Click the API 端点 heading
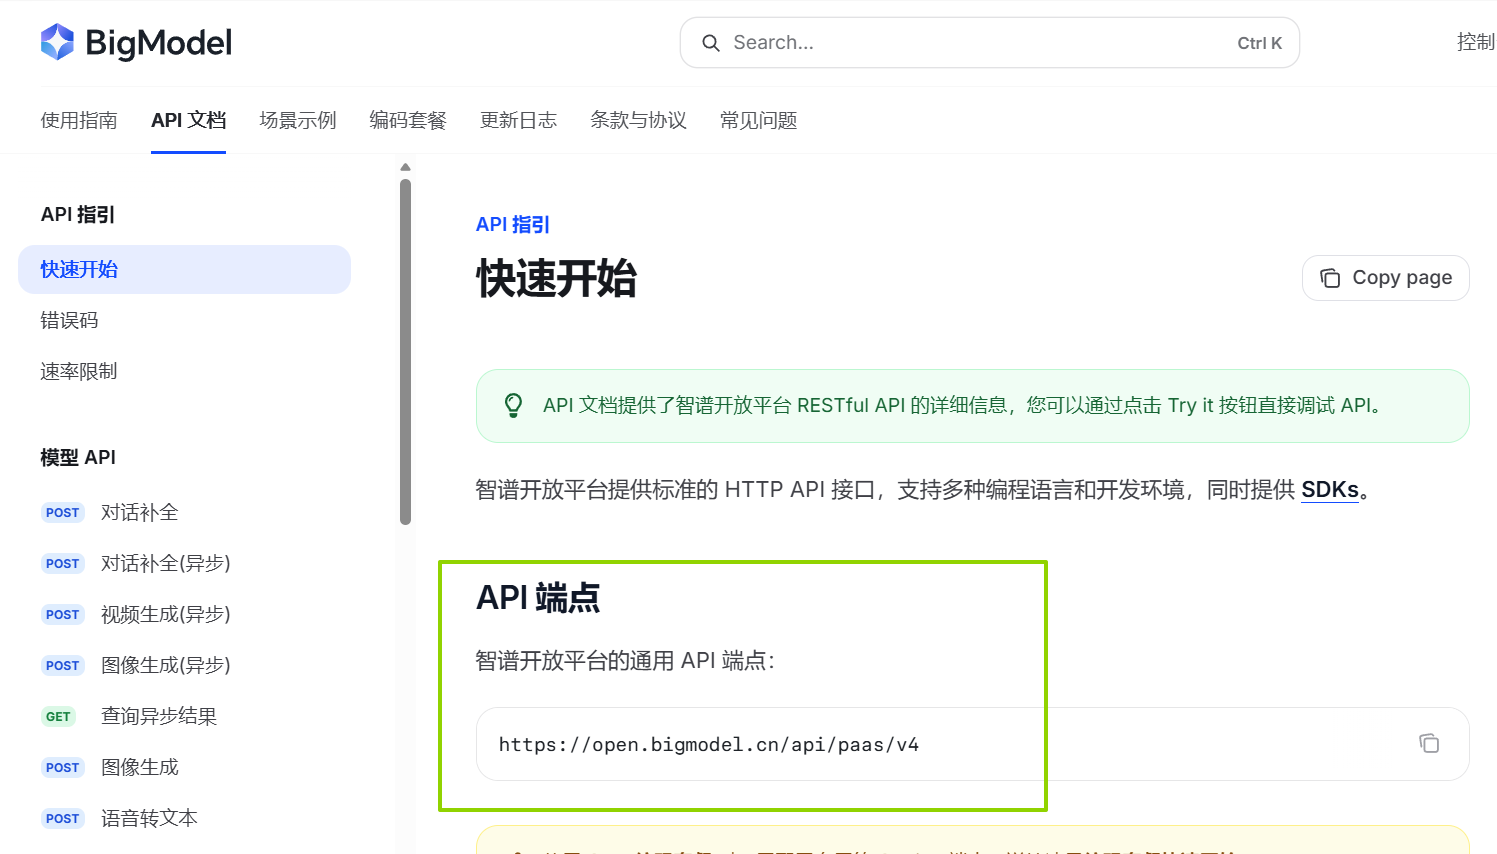This screenshot has width=1497, height=854. [538, 597]
